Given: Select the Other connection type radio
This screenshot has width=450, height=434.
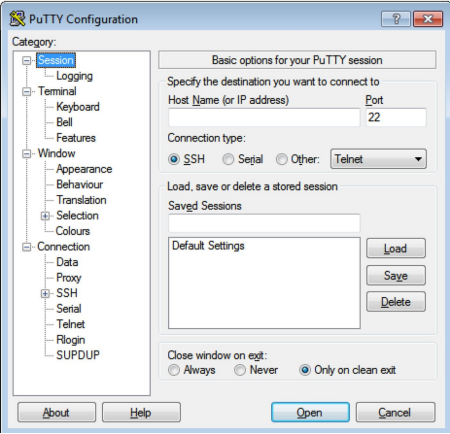Looking at the screenshot, I should [282, 159].
